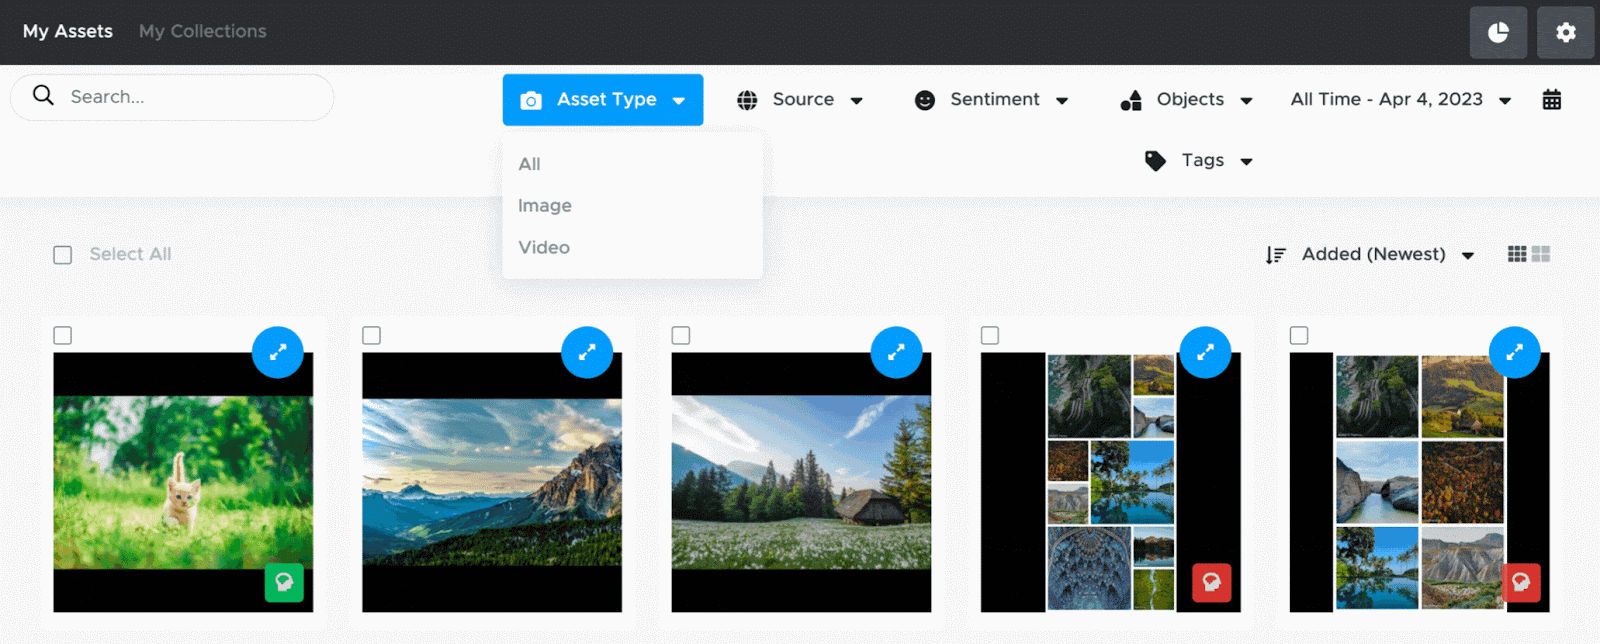
Task: Expand the fifth collage image with blue arrow button
Action: click(1515, 352)
